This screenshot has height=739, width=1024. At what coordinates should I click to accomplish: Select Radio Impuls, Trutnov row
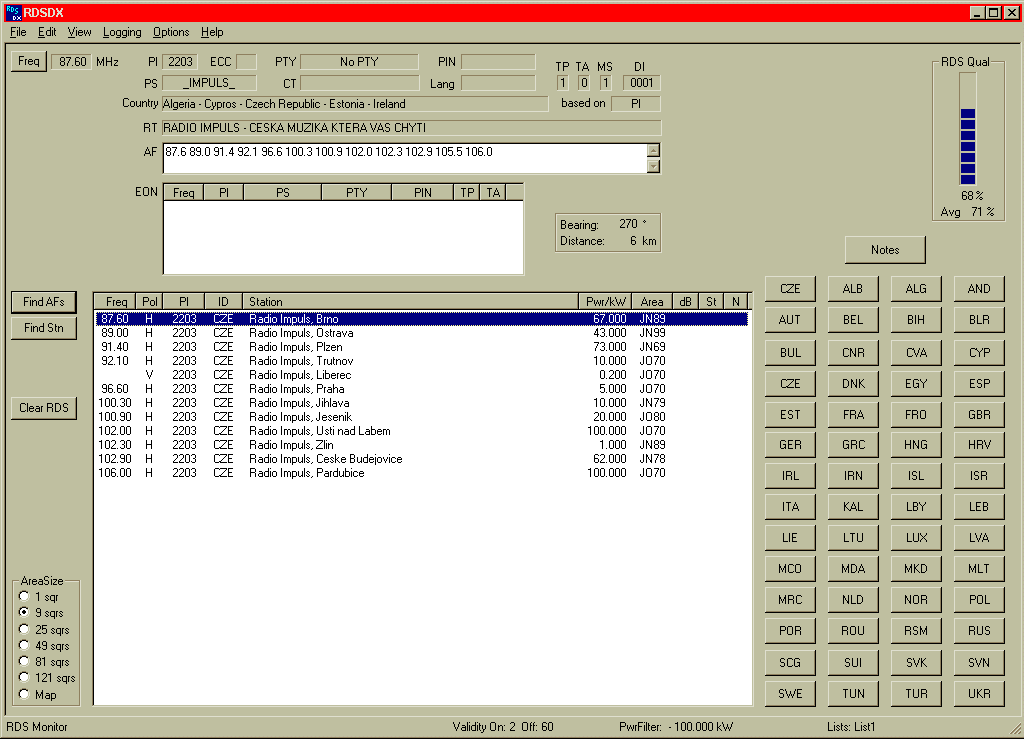point(421,361)
